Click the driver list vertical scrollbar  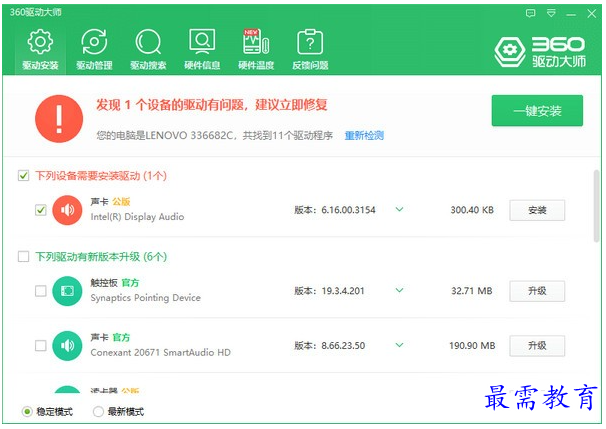(x=597, y=206)
